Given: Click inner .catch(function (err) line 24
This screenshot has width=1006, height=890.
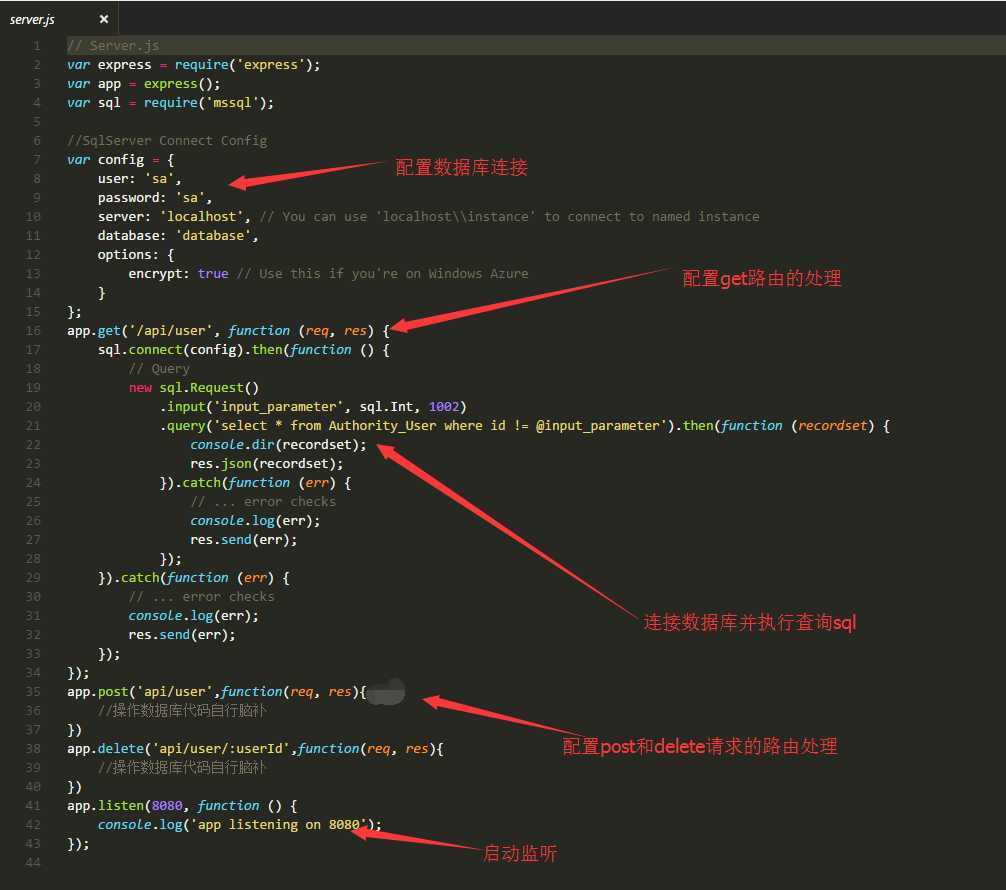Looking at the screenshot, I should point(255,483).
